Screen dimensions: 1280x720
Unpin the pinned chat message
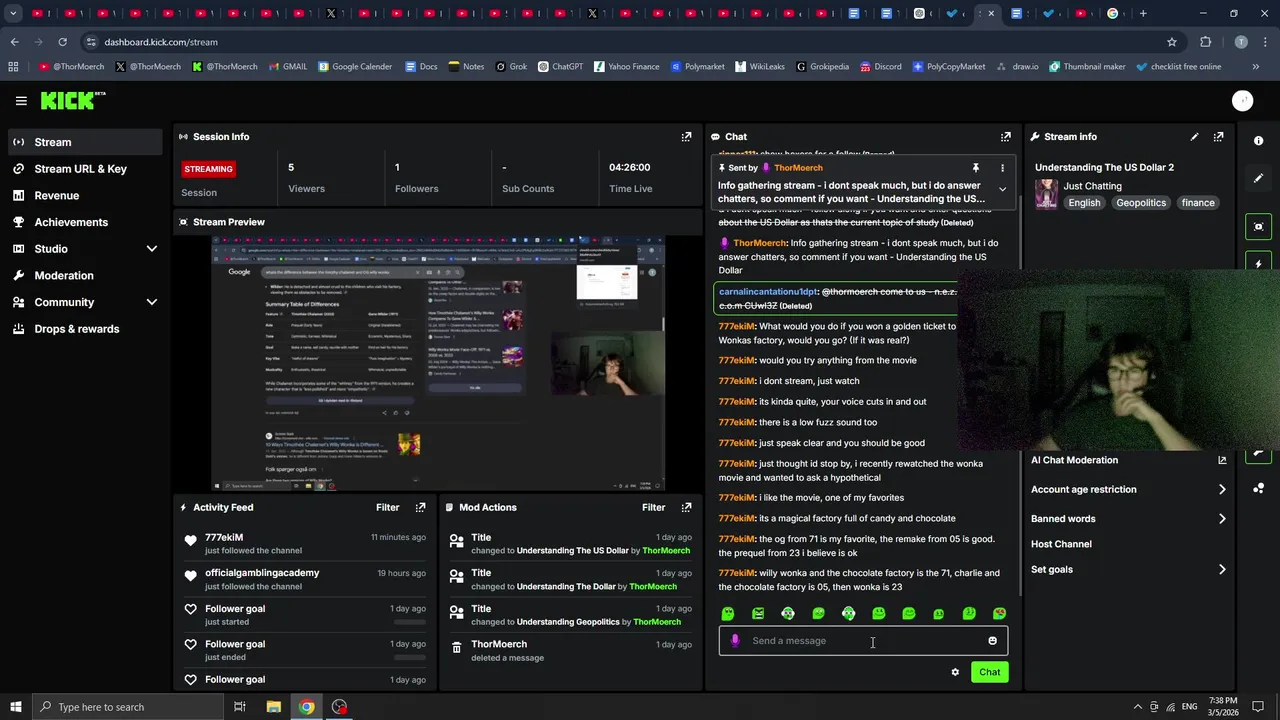tap(975, 168)
